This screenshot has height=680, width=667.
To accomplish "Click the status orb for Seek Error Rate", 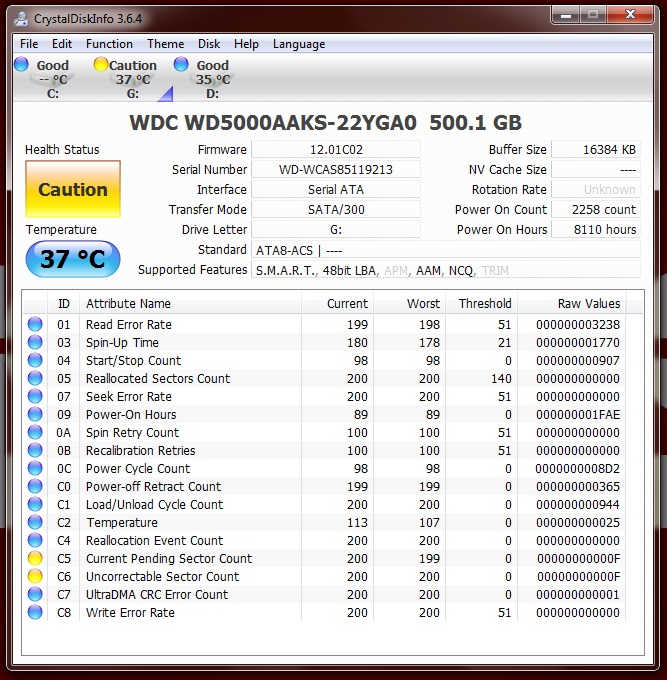I will [x=35, y=396].
